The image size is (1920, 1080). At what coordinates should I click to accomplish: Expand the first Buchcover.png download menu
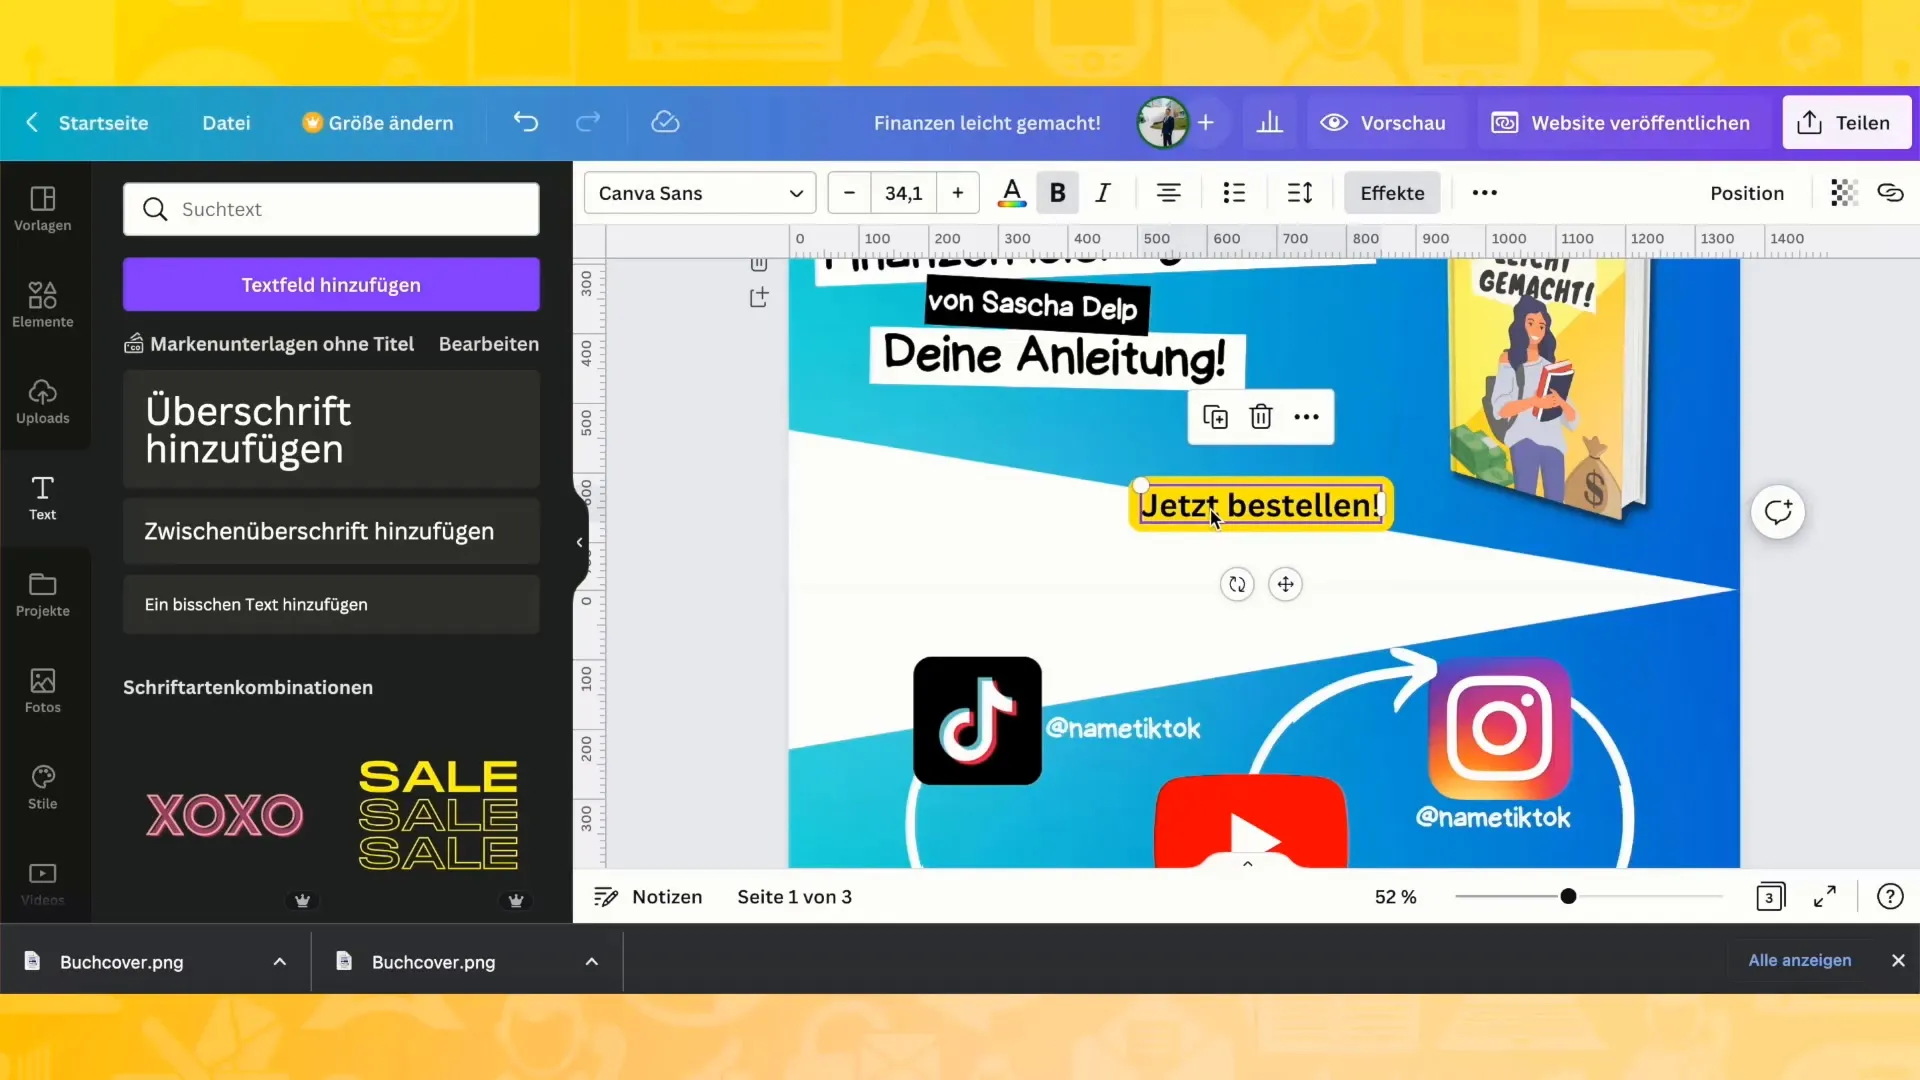coord(280,962)
